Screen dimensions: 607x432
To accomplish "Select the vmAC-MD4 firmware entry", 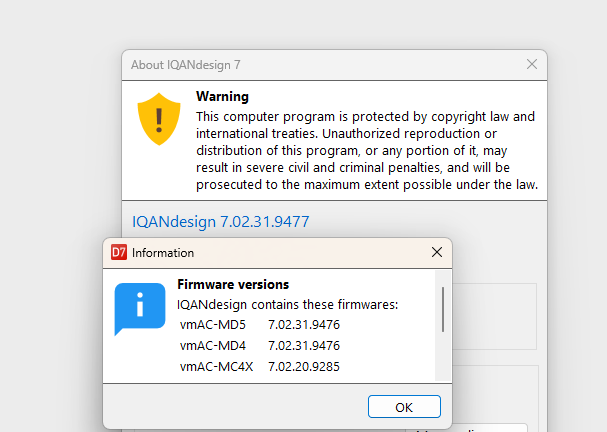I will coord(213,345).
